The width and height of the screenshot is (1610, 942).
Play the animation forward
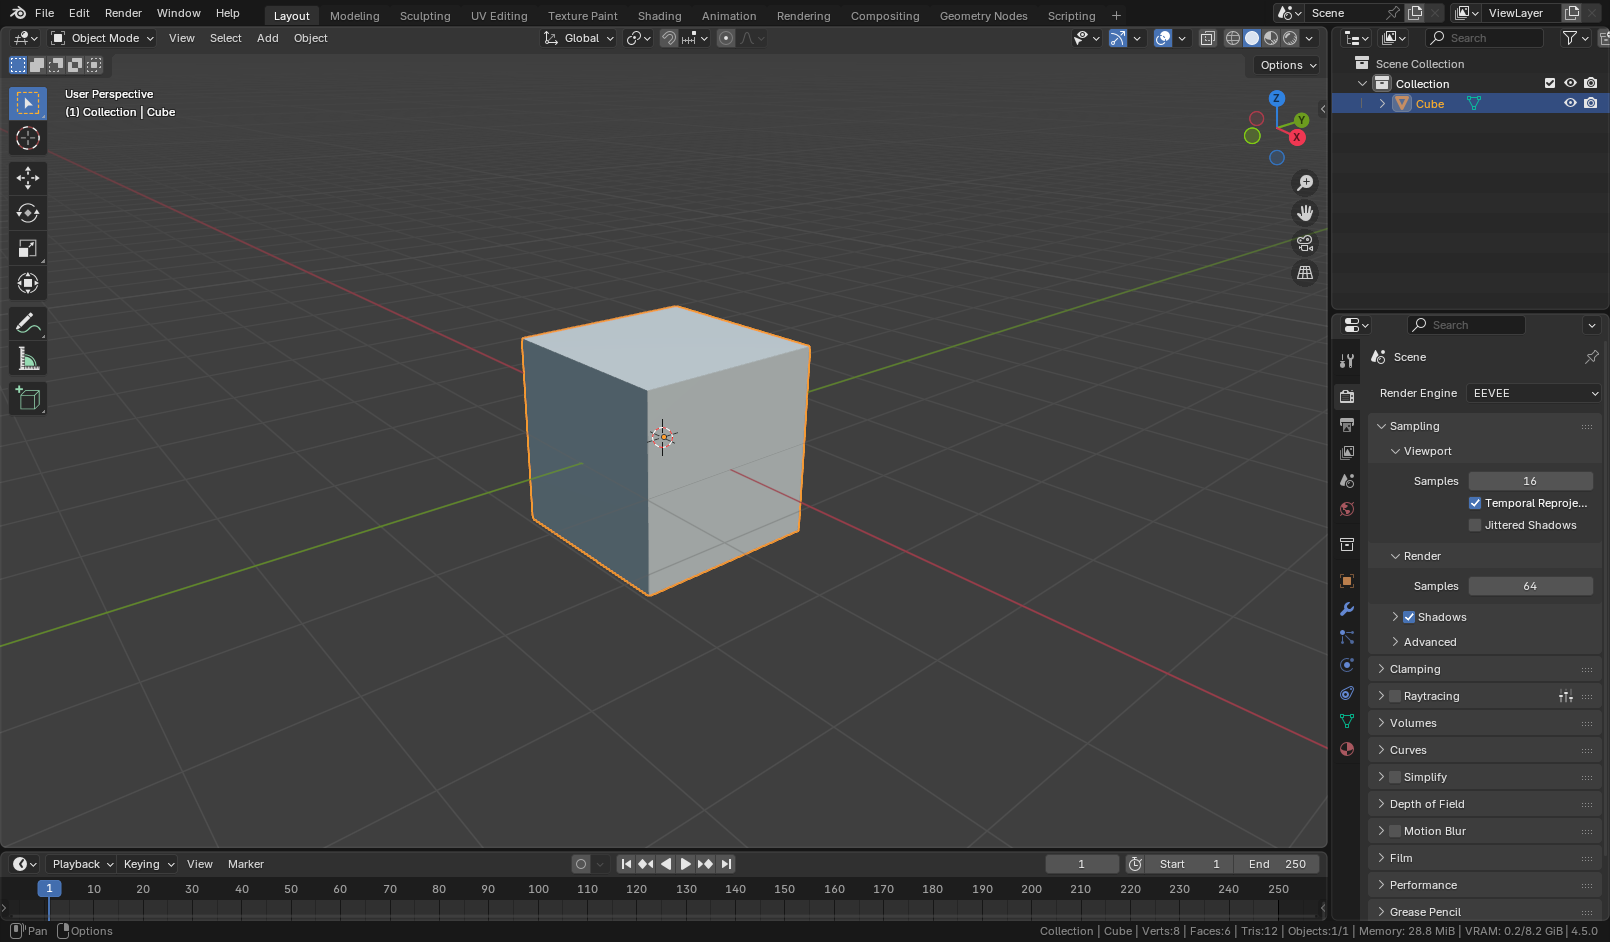[685, 864]
